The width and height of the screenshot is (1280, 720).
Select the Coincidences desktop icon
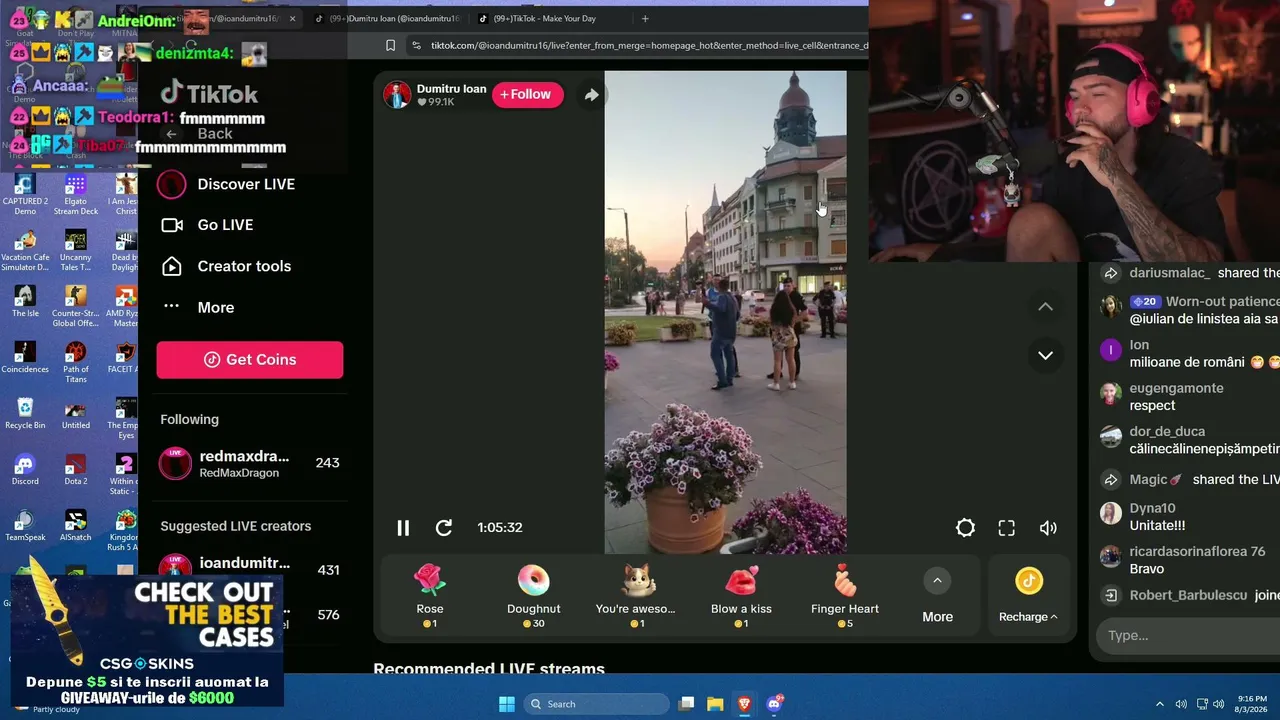pyautogui.click(x=25, y=358)
